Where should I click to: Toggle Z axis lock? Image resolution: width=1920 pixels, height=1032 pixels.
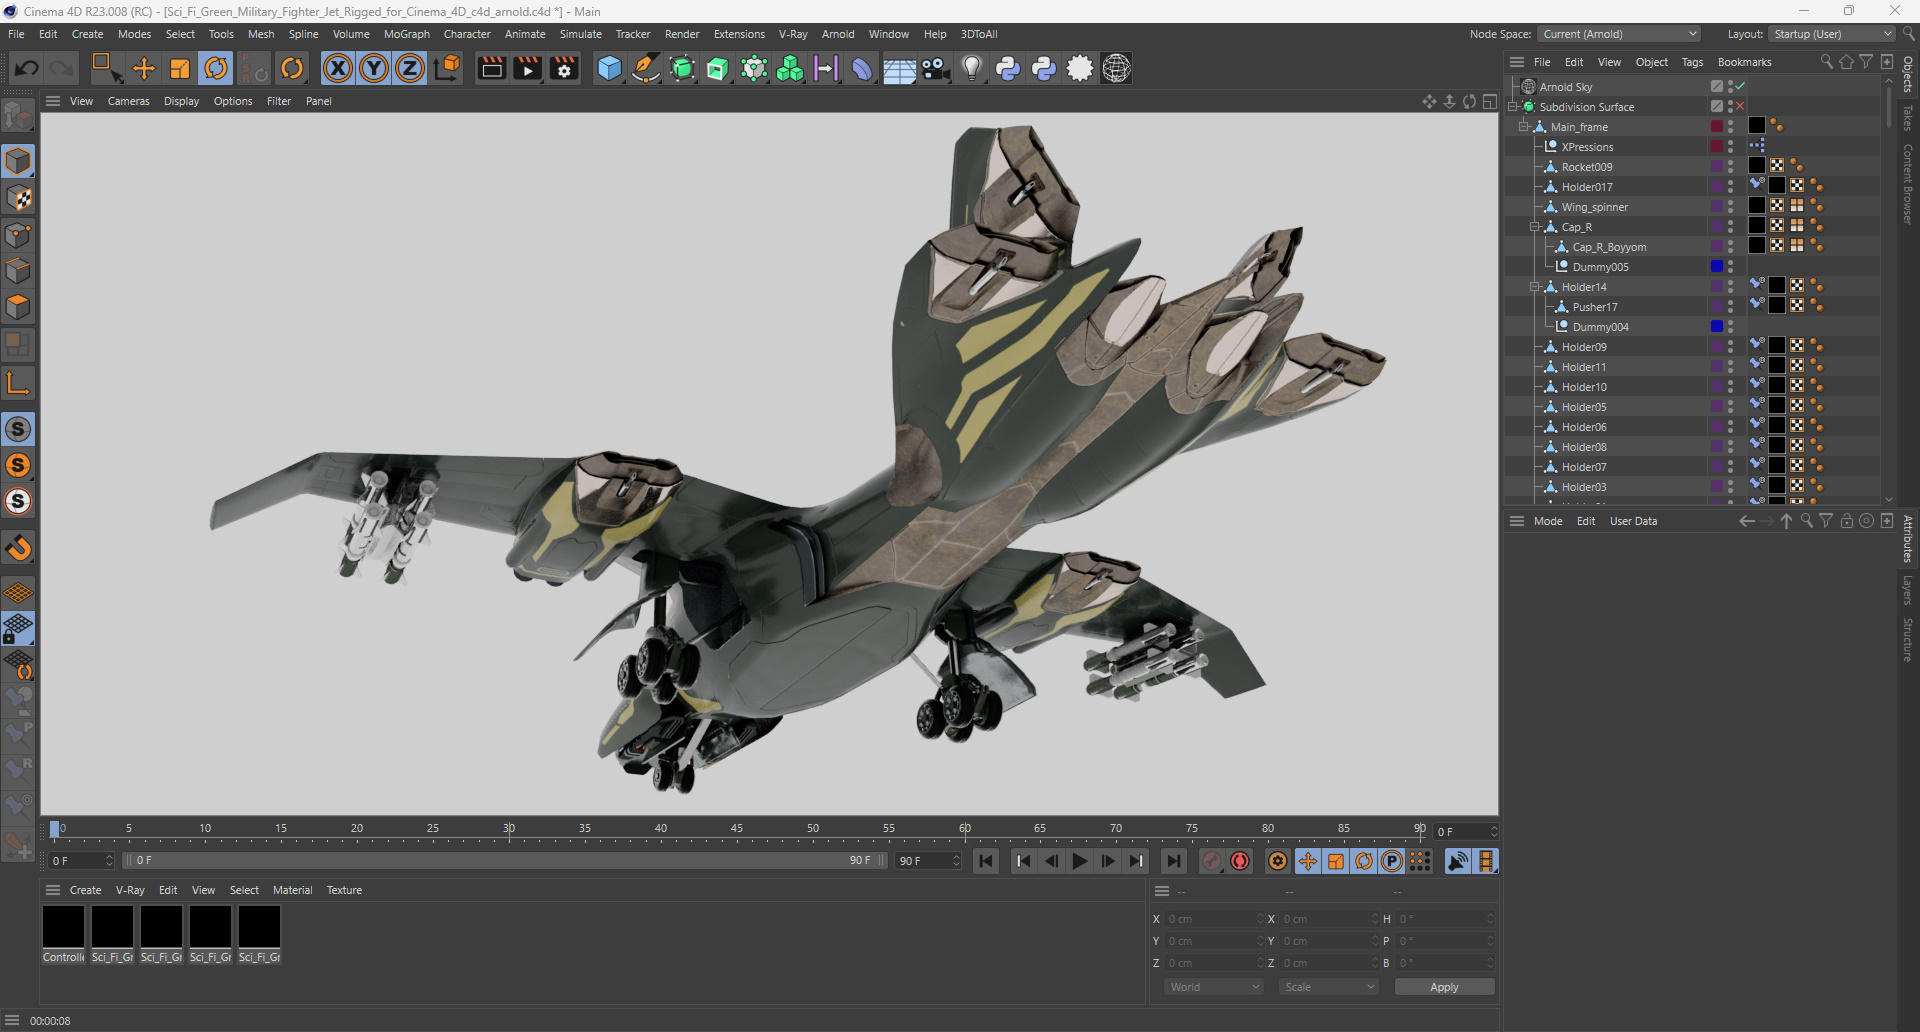click(x=410, y=68)
